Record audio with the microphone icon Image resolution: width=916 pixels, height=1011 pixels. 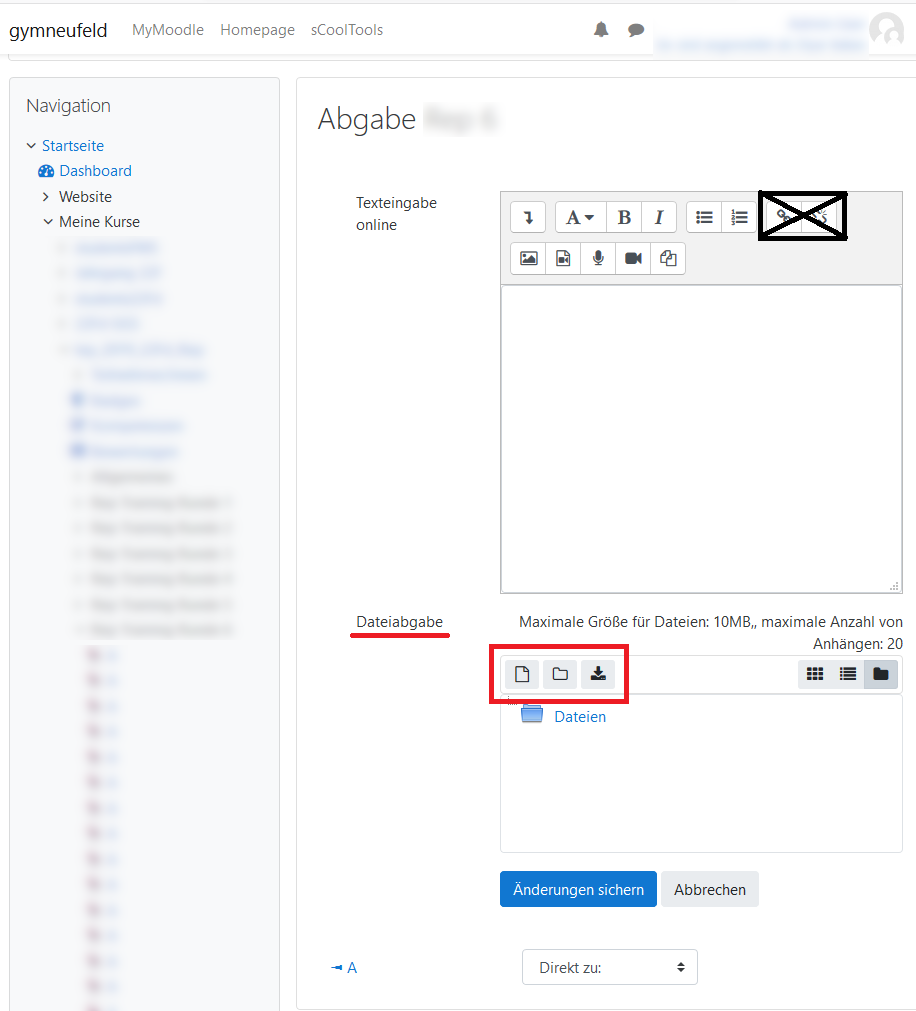598,258
